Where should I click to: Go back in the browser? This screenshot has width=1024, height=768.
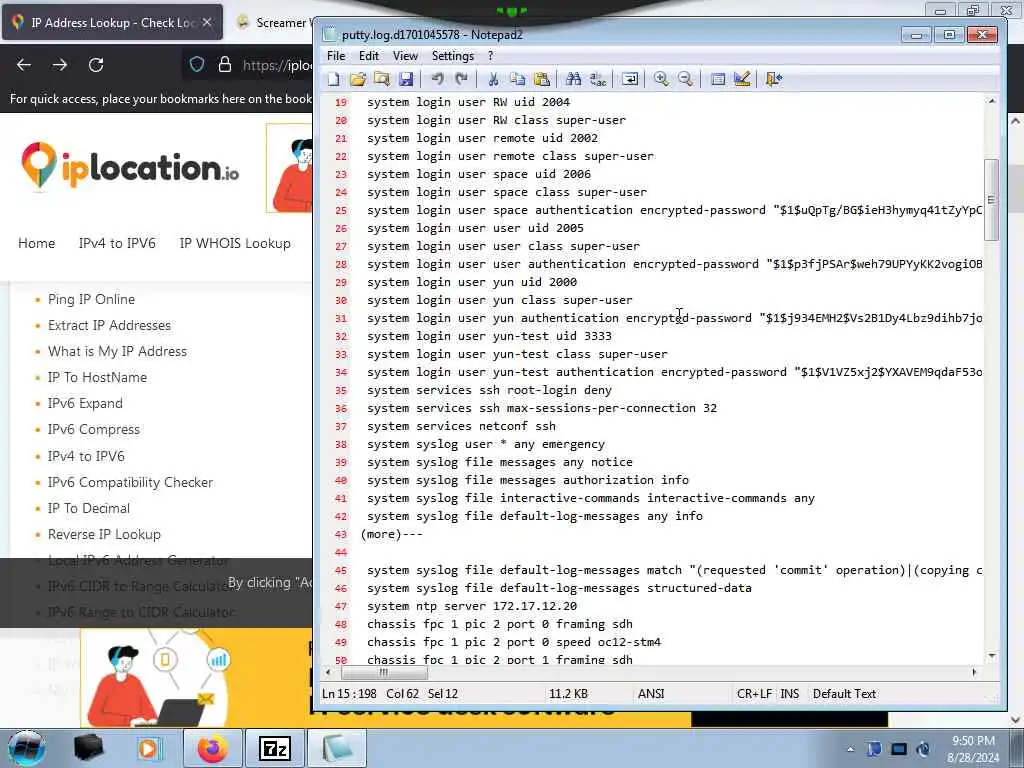(24, 65)
